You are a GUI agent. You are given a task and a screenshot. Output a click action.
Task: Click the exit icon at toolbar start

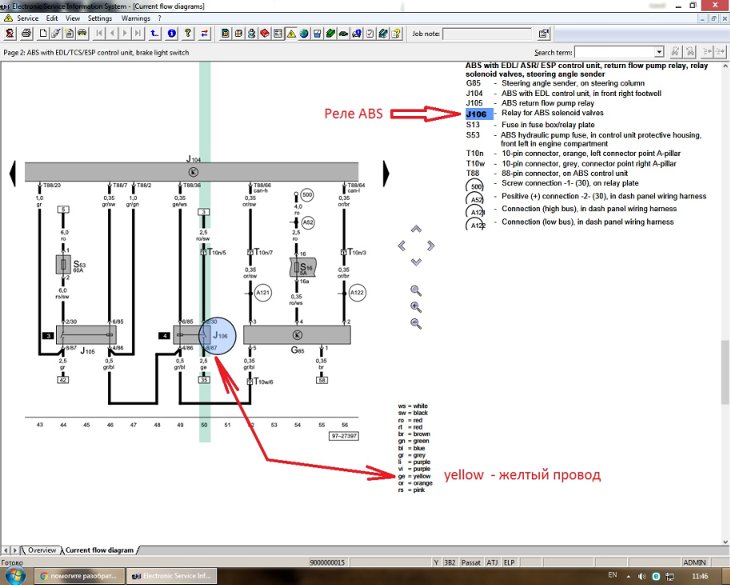click(10, 34)
